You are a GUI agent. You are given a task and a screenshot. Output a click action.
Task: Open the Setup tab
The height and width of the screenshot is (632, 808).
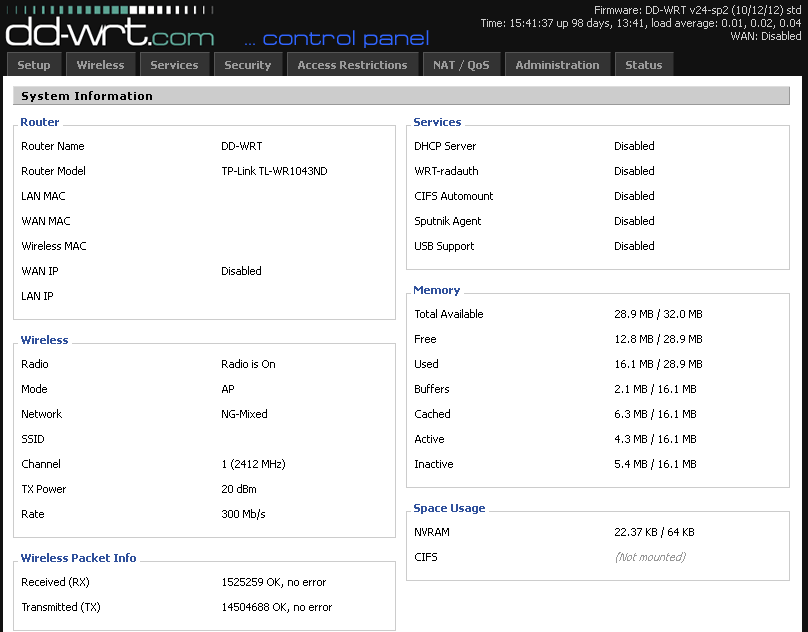click(x=34, y=65)
